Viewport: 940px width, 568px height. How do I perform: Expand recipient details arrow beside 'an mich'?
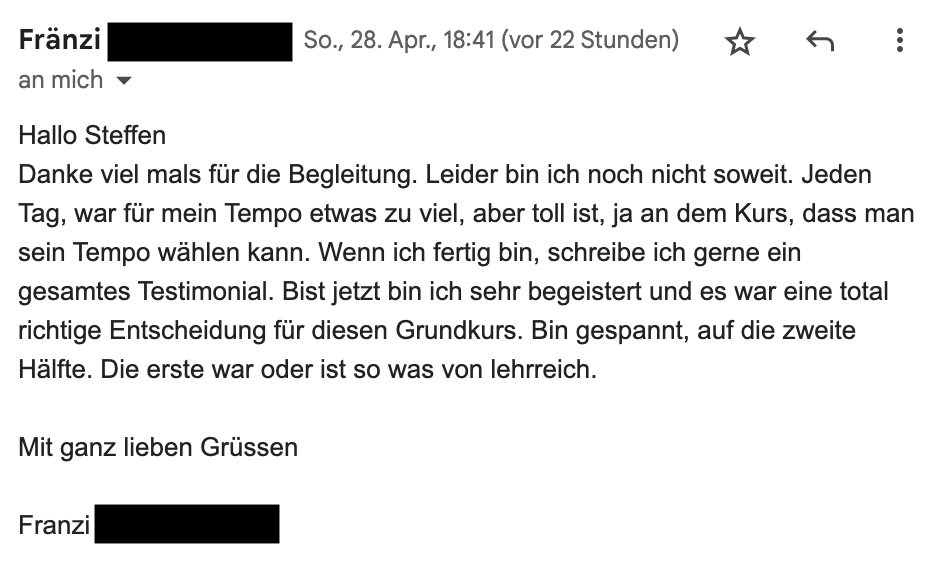[x=124, y=81]
